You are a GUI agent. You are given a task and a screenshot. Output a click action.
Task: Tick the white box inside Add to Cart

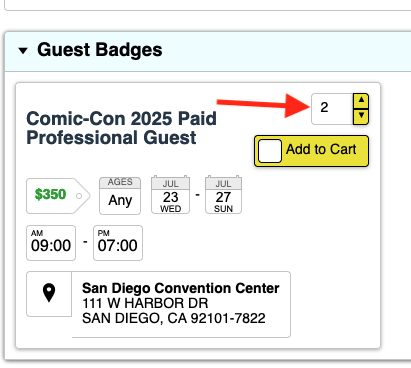[x=270, y=151]
